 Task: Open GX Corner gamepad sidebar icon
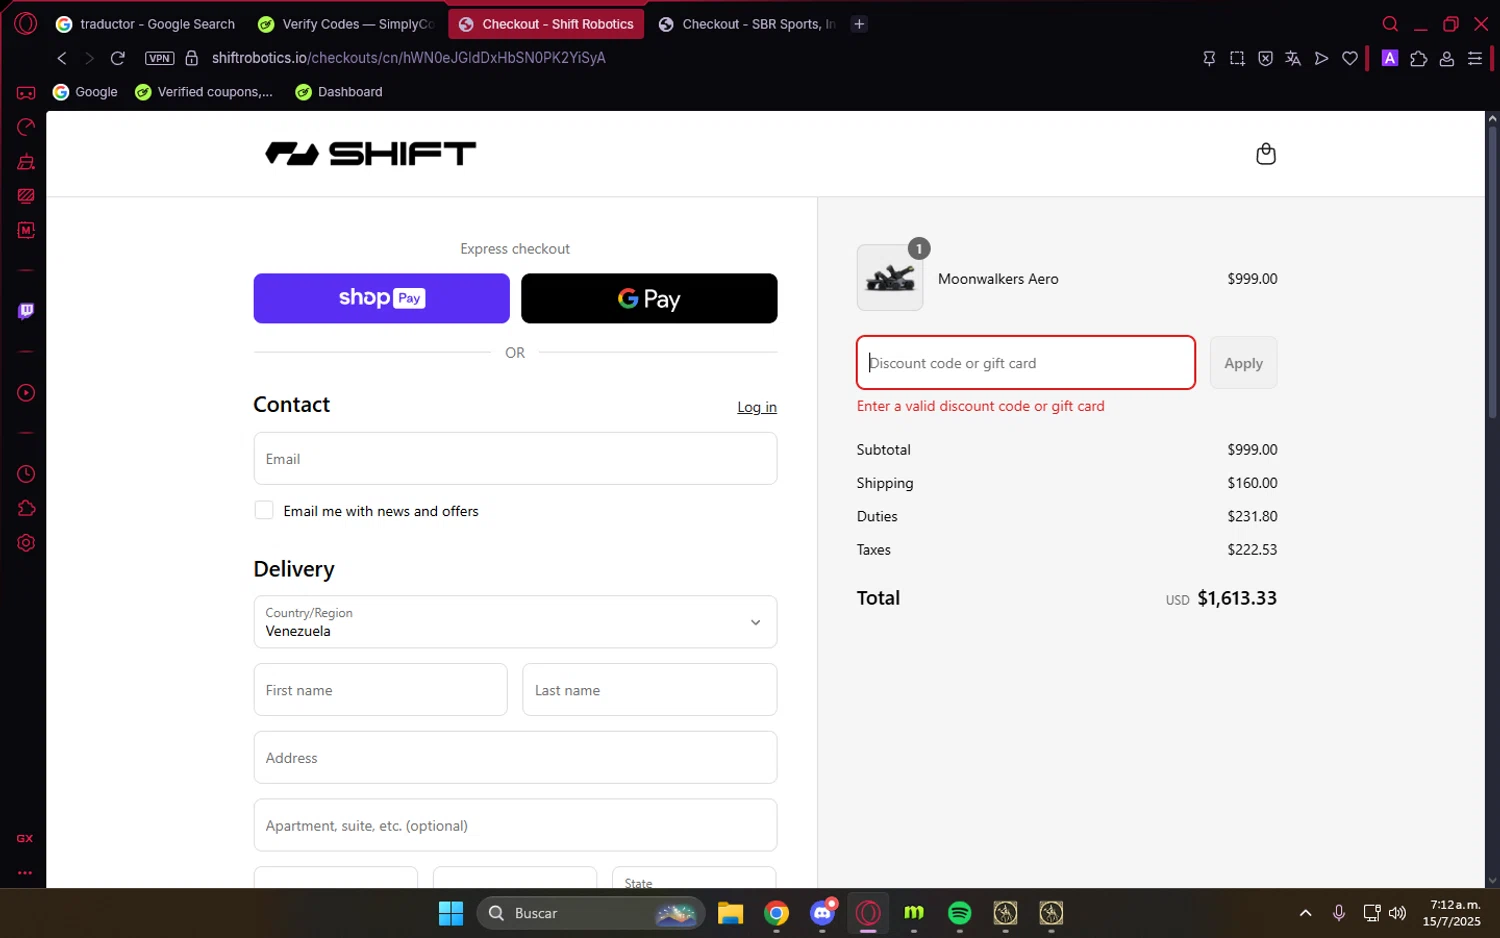click(x=26, y=93)
